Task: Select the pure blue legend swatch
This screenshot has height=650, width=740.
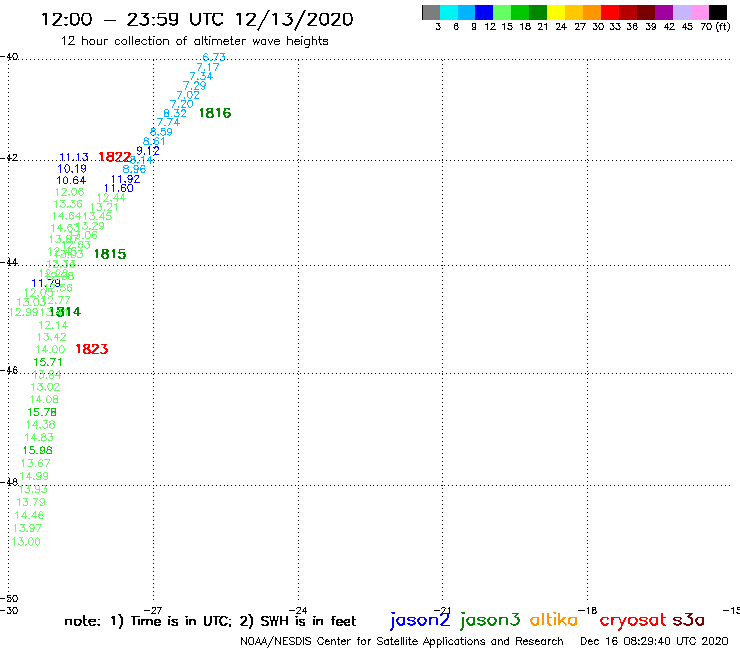Action: 484,12
